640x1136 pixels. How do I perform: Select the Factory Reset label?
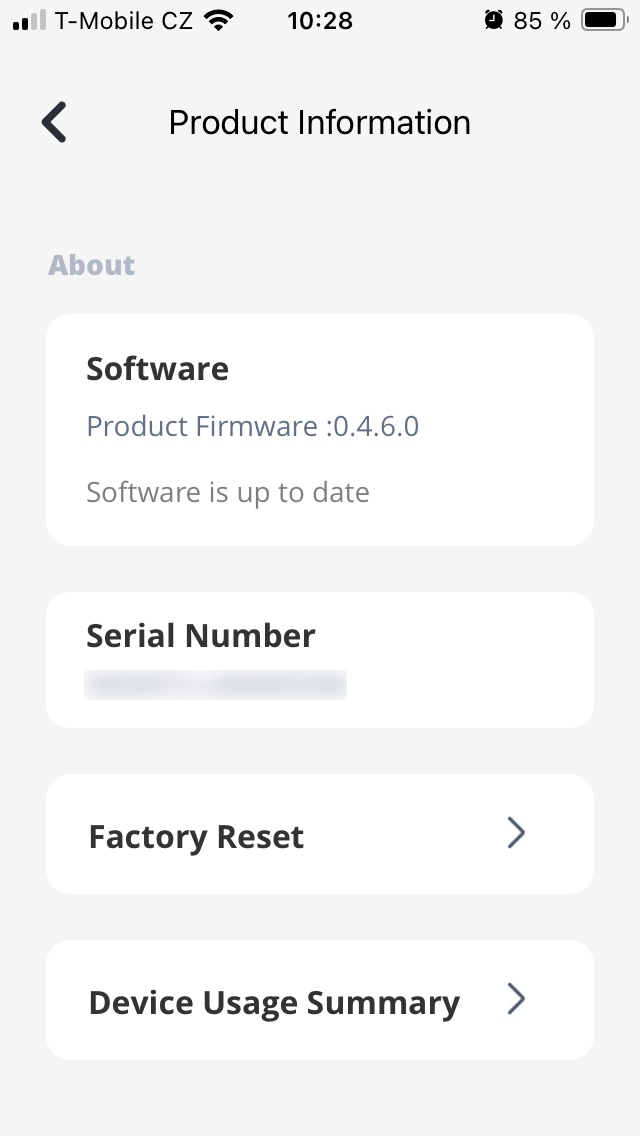point(196,837)
